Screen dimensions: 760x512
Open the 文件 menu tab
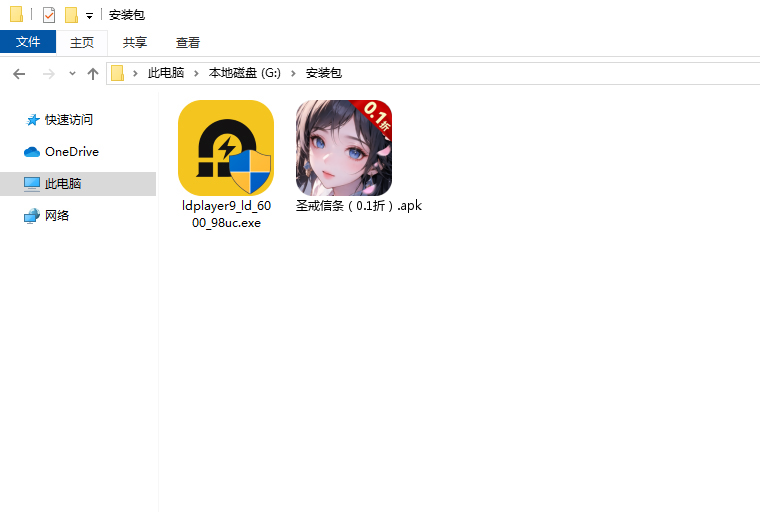(x=28, y=42)
